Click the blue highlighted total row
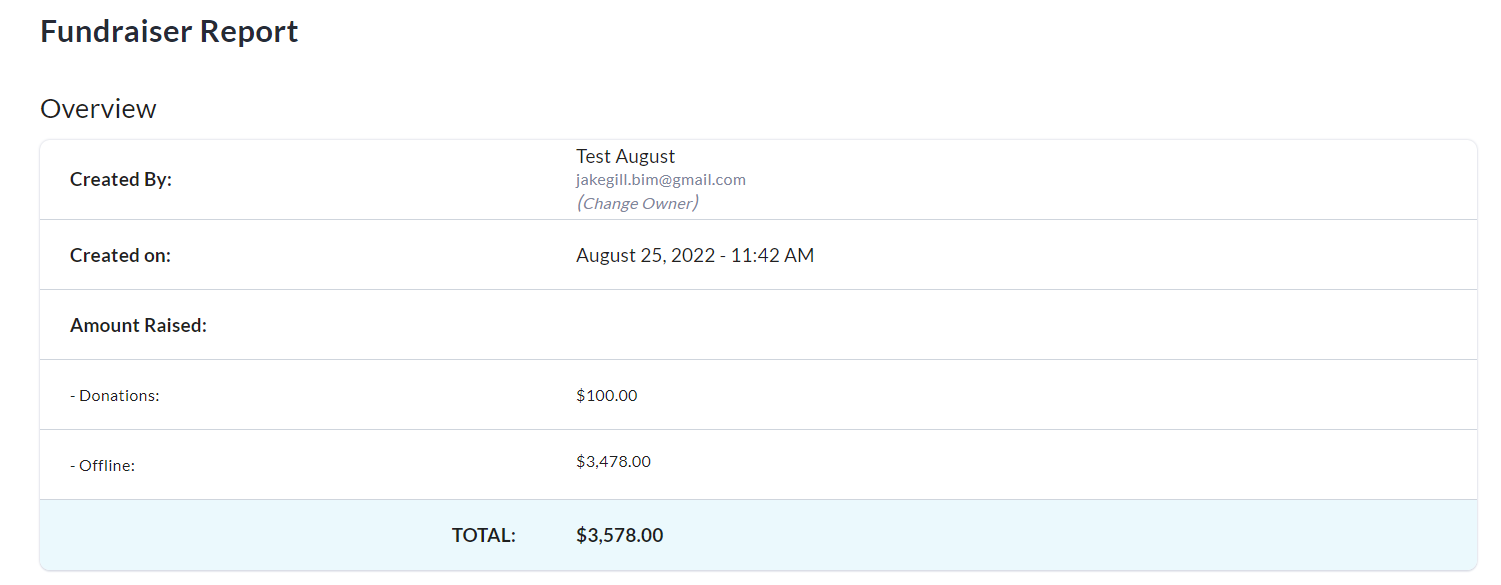This screenshot has height=585, width=1501. (1000, 535)
